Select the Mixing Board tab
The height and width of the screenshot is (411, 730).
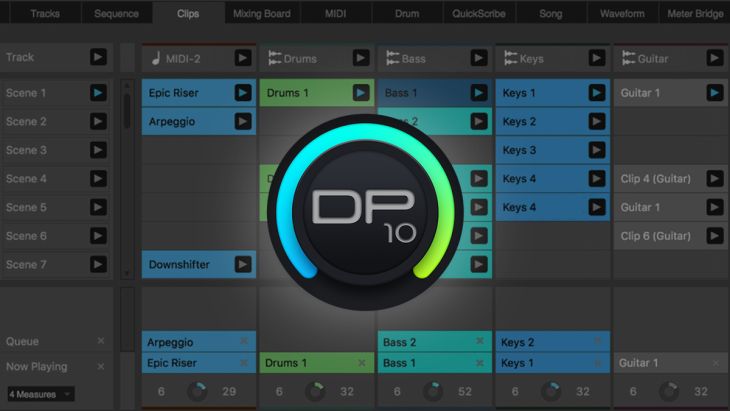[262, 13]
